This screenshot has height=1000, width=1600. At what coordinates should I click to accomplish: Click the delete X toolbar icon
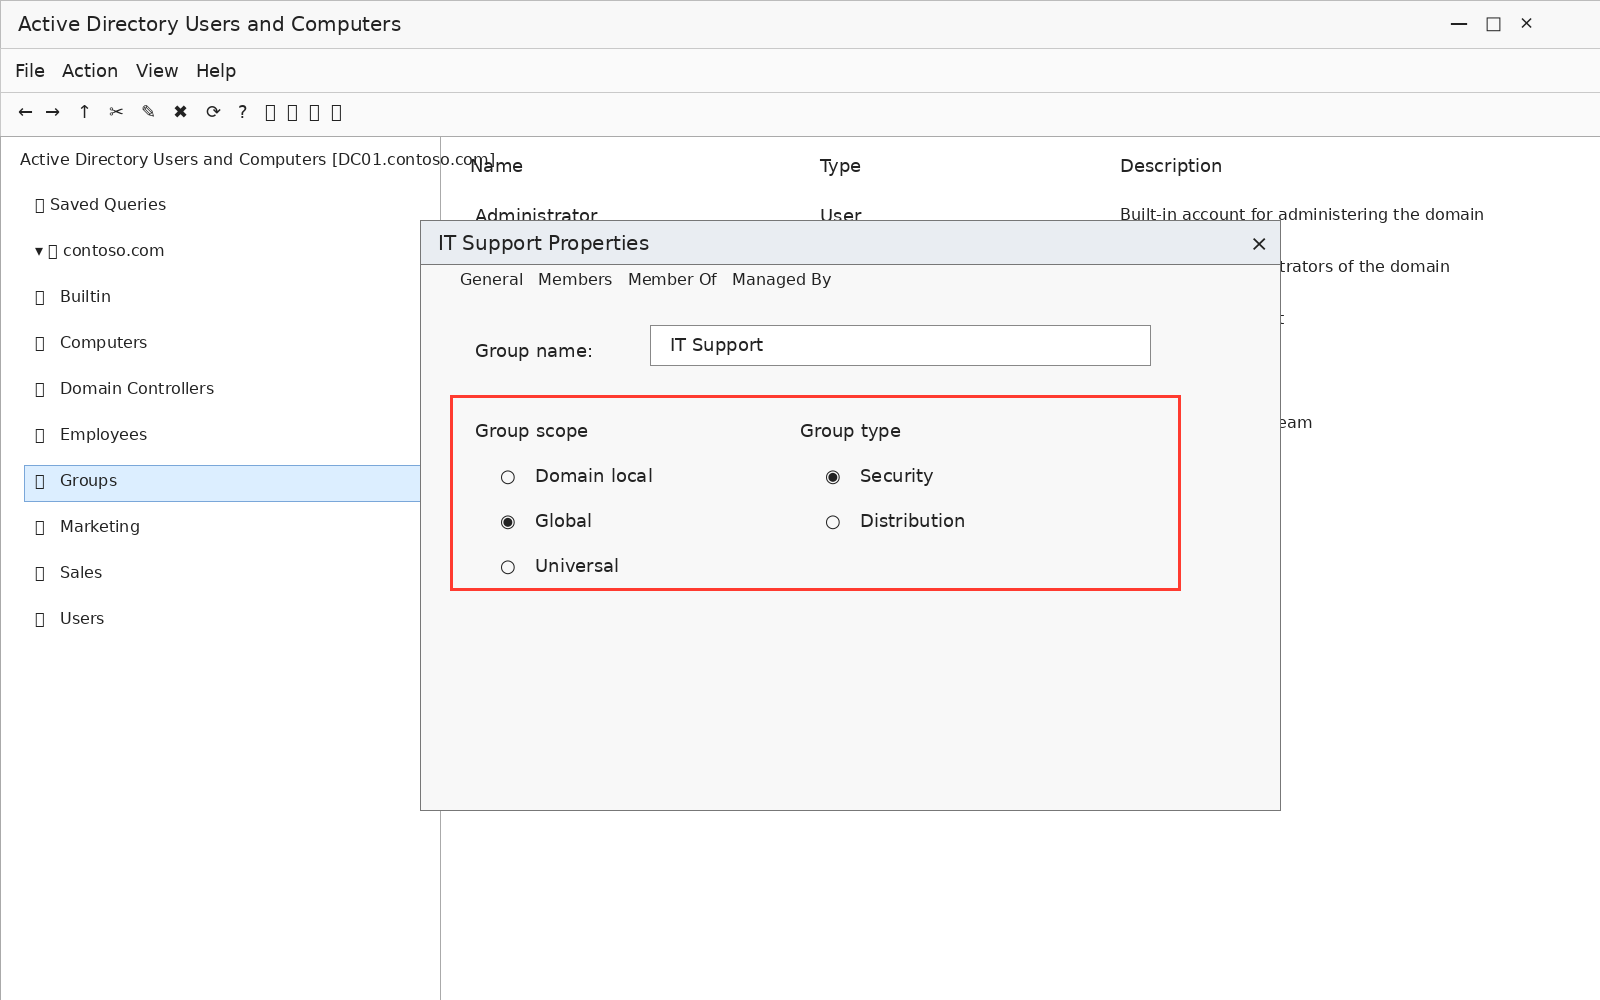181,112
